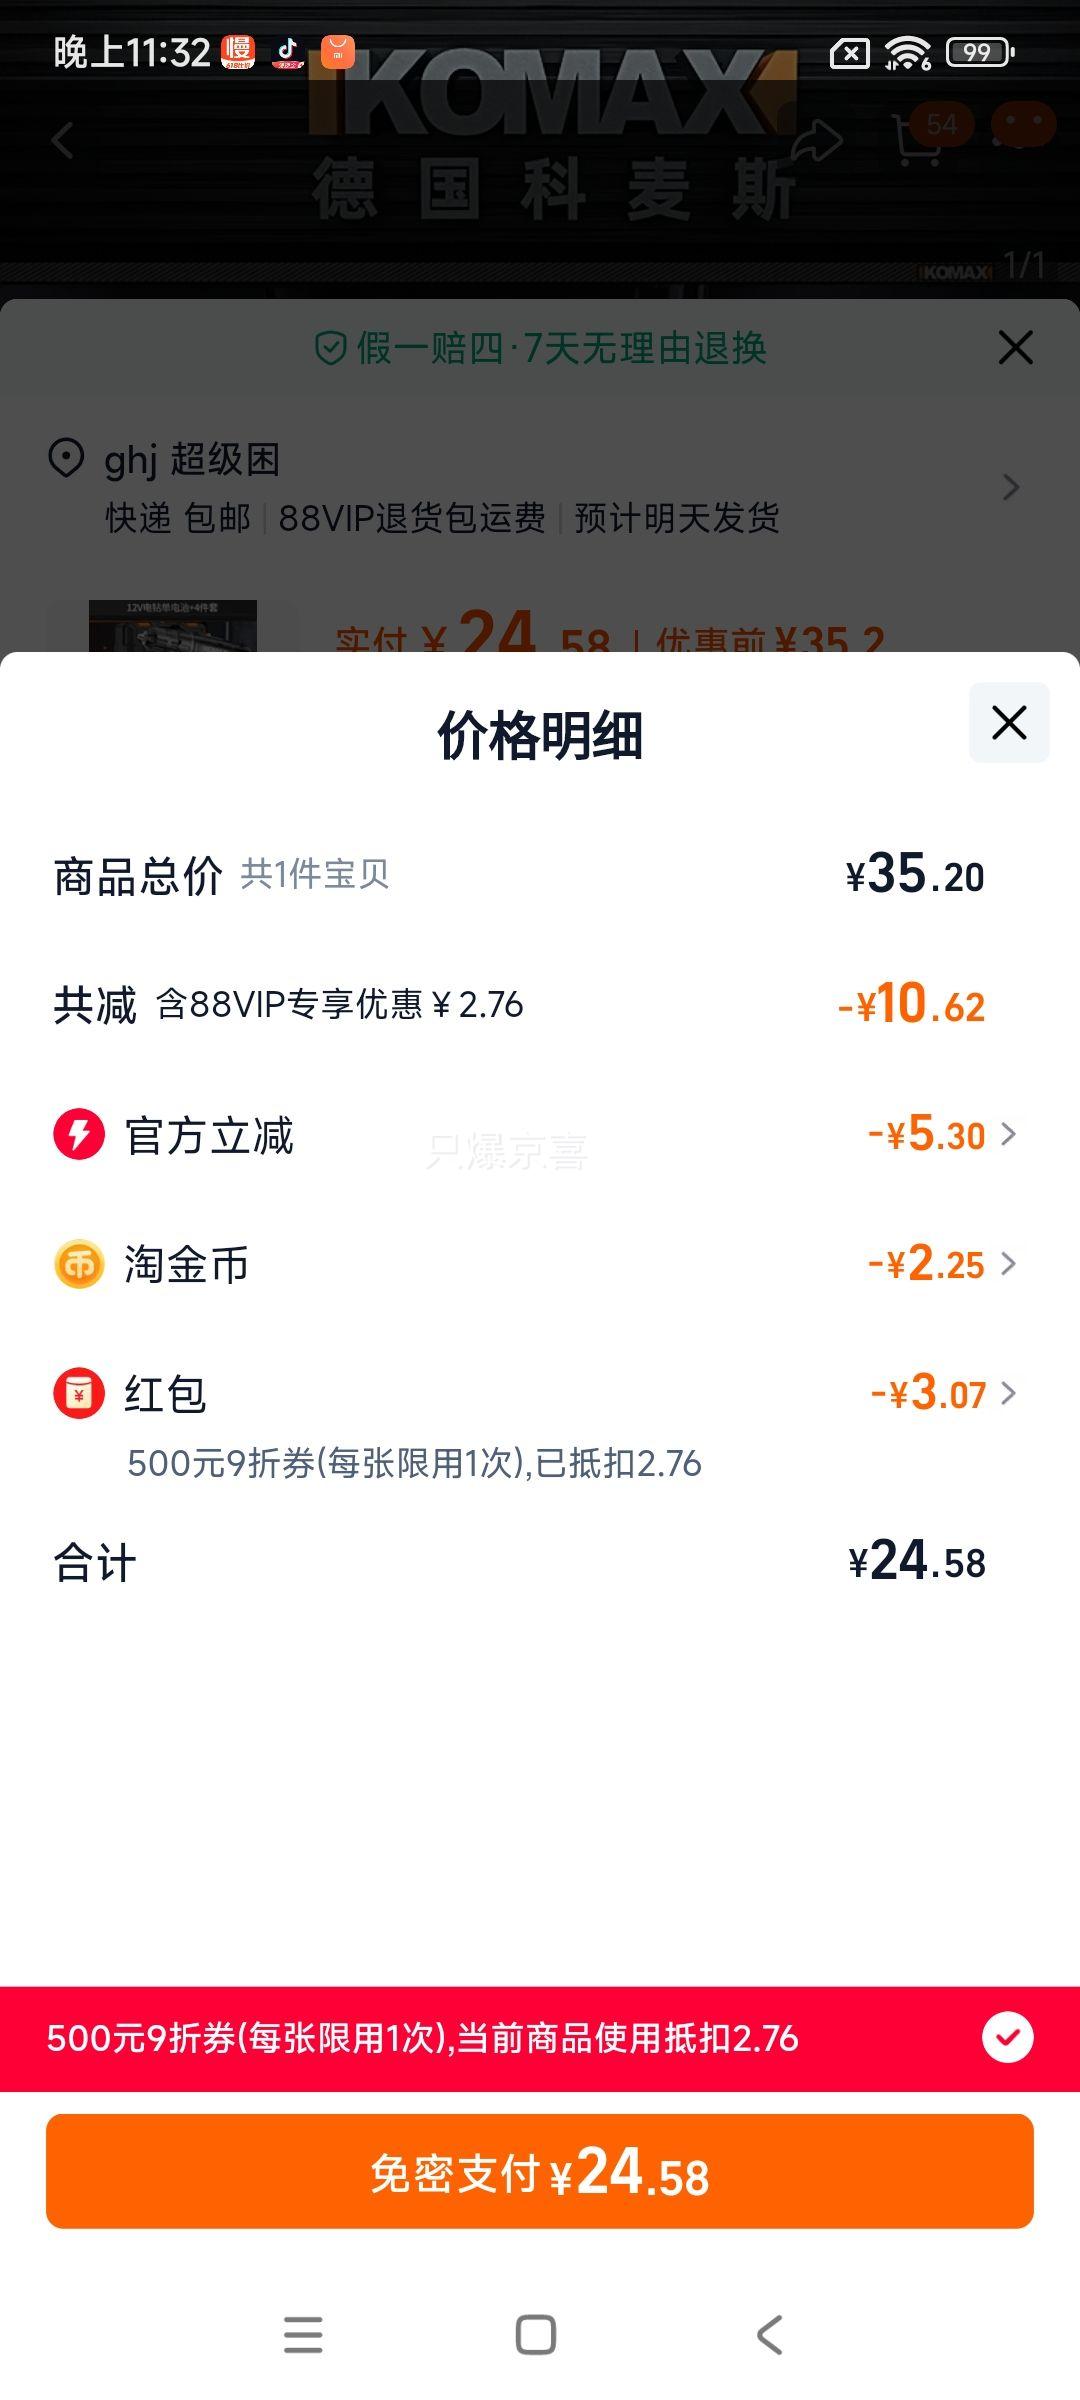Tap the red 红包 envelope icon
This screenshot has width=1080, height=2400.
point(79,1393)
